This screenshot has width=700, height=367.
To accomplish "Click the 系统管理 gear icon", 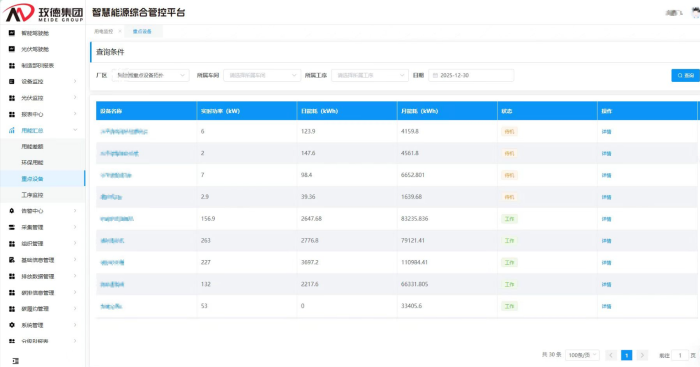I will pos(12,325).
